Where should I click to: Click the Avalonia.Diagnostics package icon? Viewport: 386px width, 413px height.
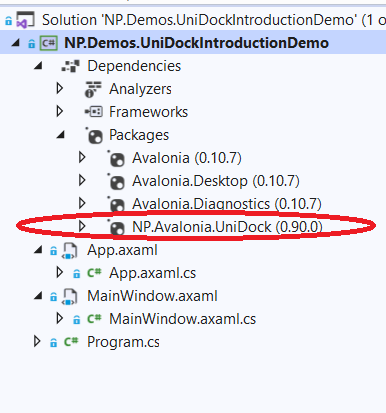117,204
